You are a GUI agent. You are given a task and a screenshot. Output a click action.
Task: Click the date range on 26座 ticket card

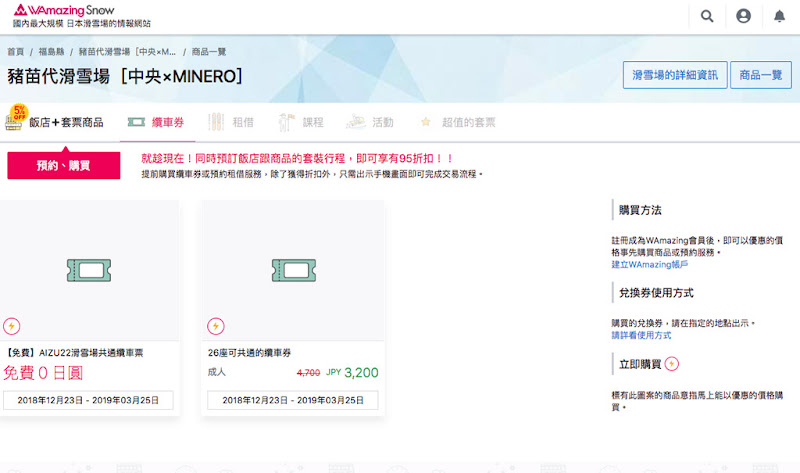[x=293, y=400]
